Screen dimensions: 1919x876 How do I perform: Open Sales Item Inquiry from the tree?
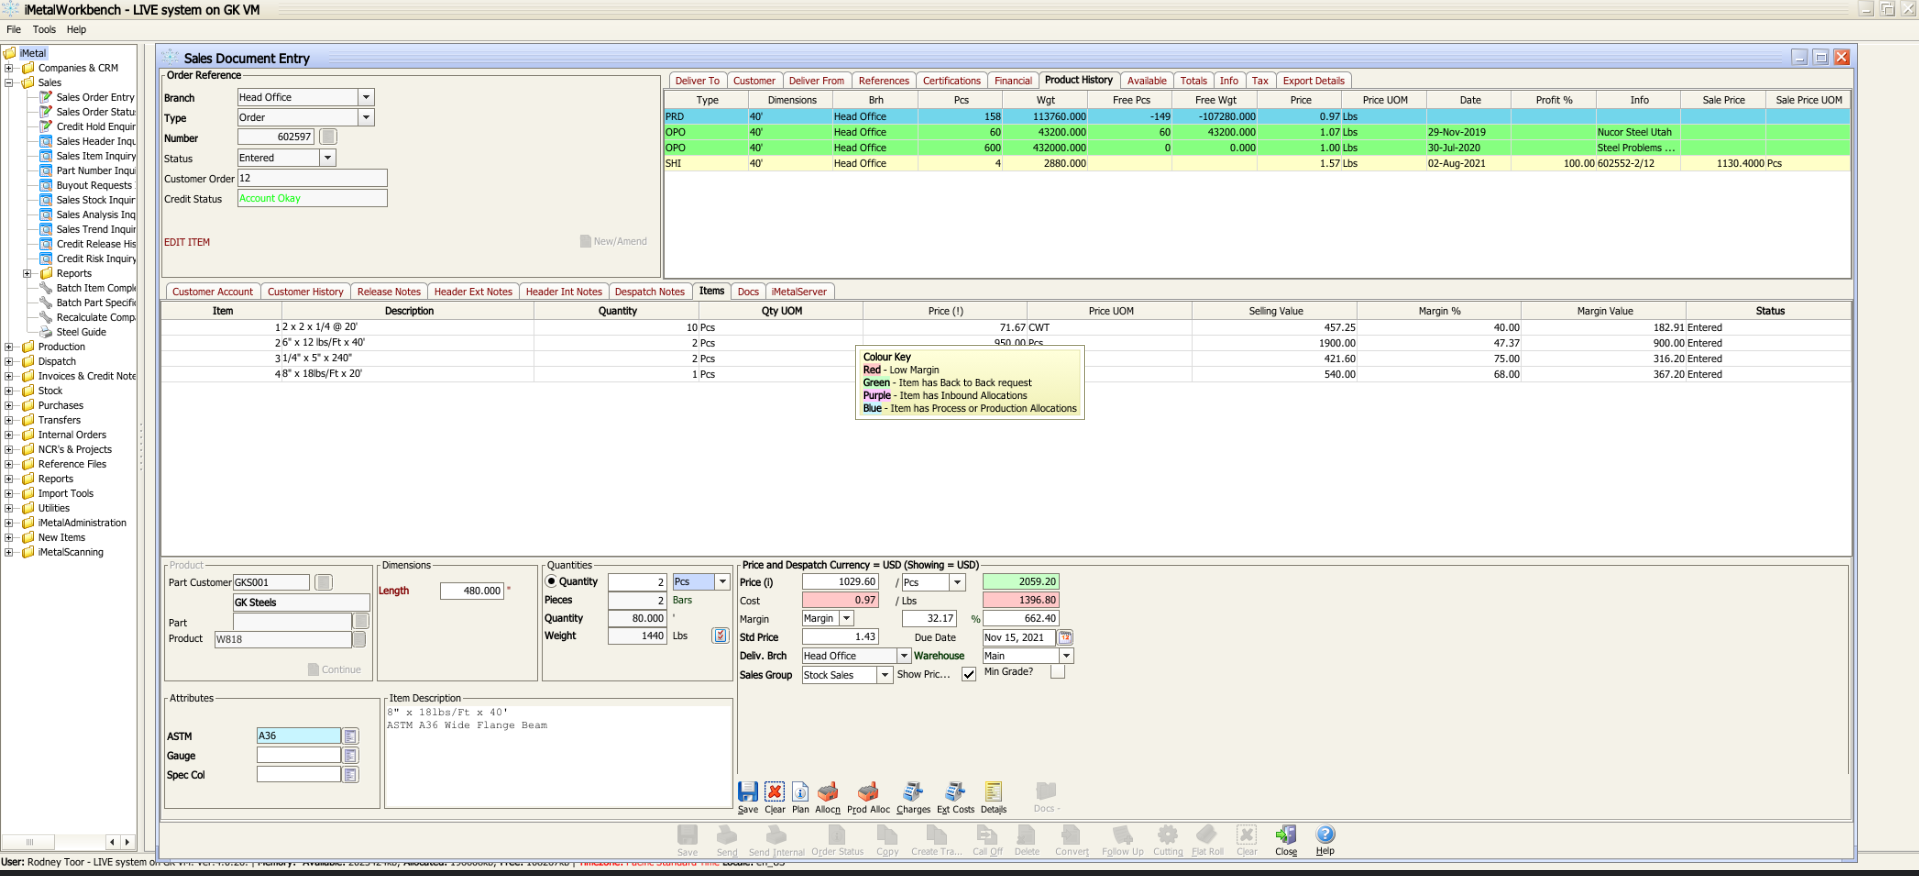coord(96,156)
